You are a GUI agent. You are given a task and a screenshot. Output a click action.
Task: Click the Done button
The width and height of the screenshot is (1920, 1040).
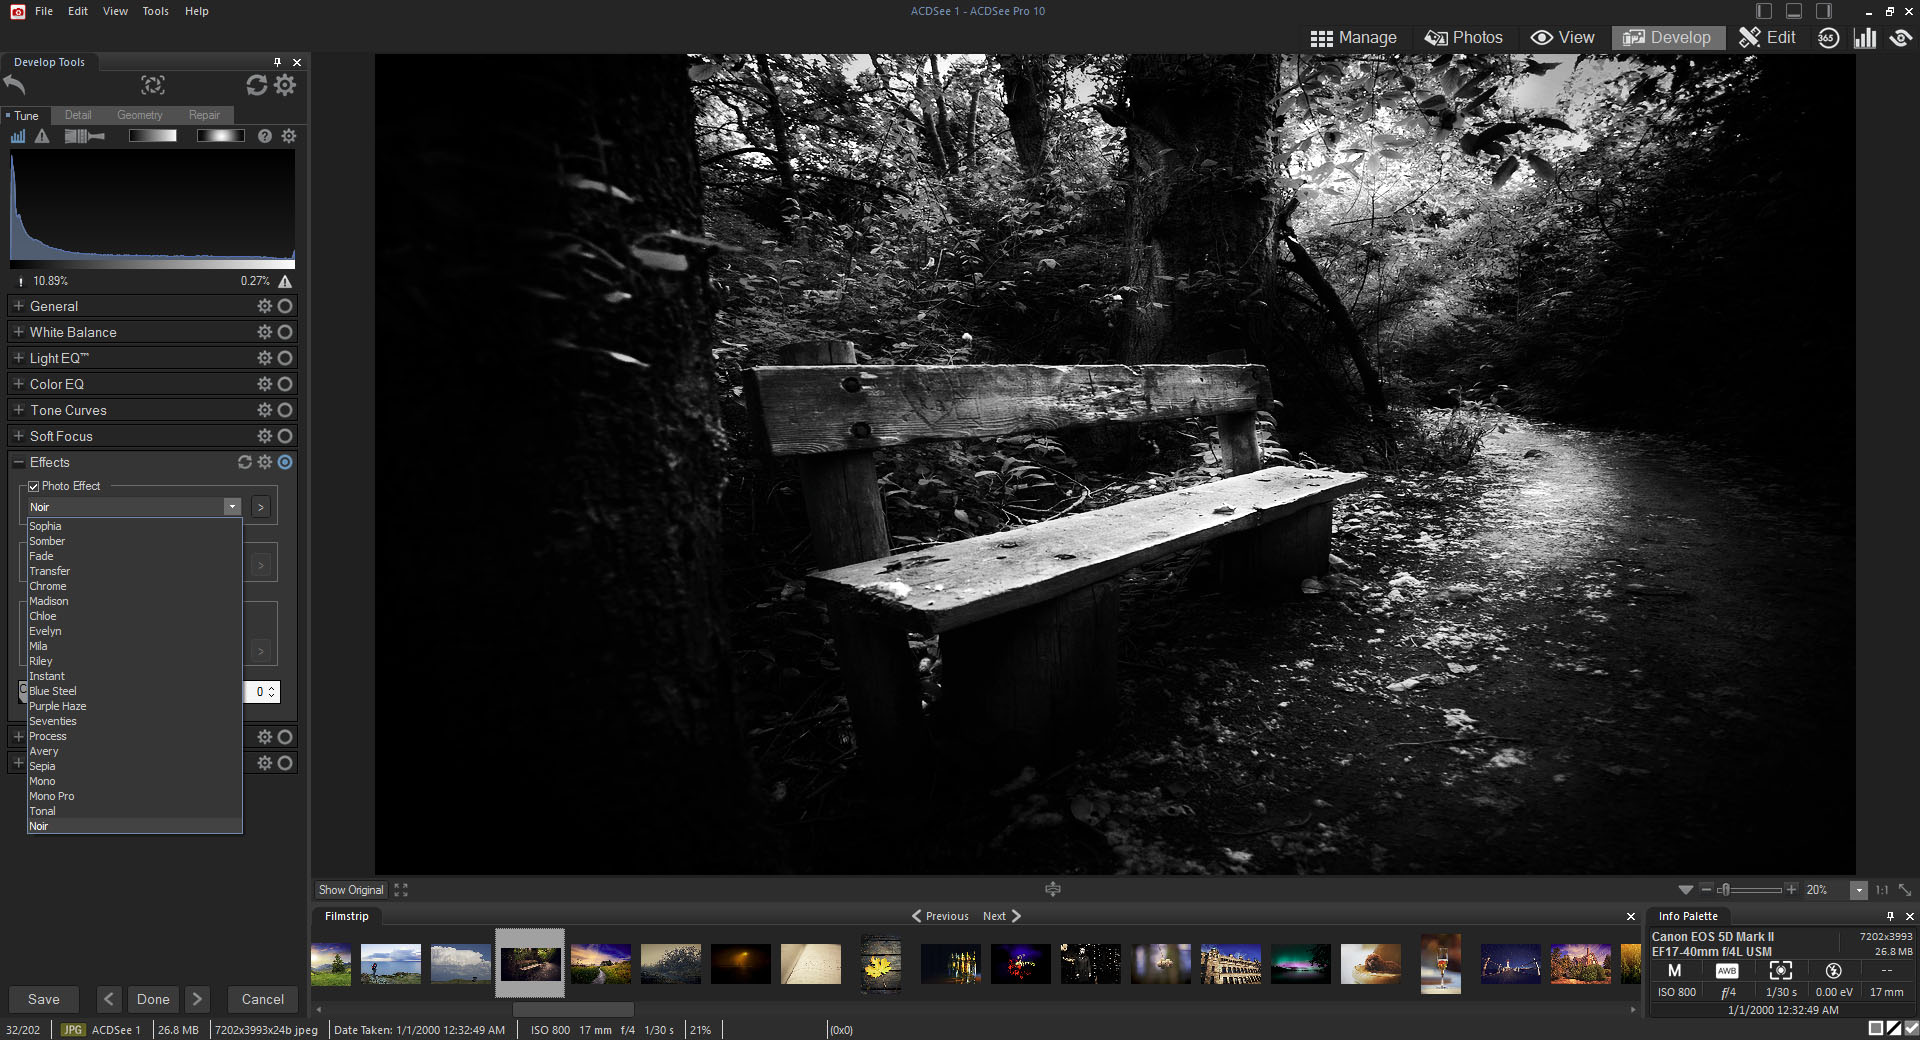pos(153,999)
